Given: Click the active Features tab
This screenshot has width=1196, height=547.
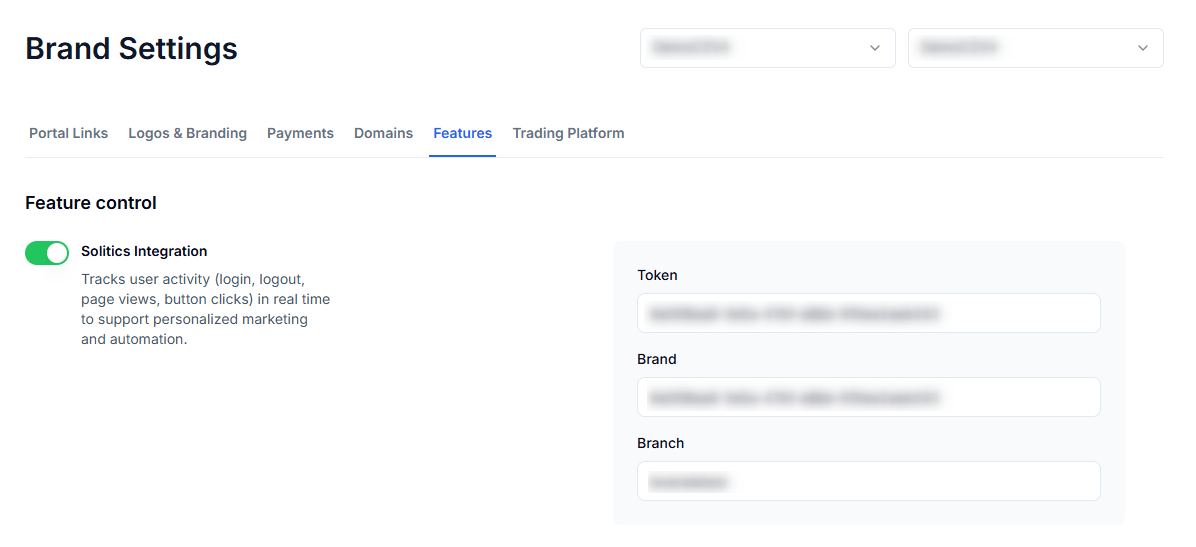Looking at the screenshot, I should (x=462, y=133).
